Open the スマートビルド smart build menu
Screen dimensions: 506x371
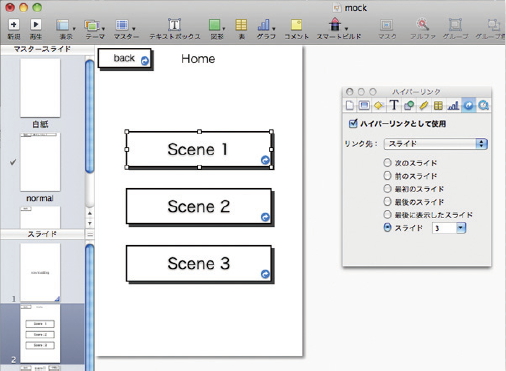tap(338, 29)
